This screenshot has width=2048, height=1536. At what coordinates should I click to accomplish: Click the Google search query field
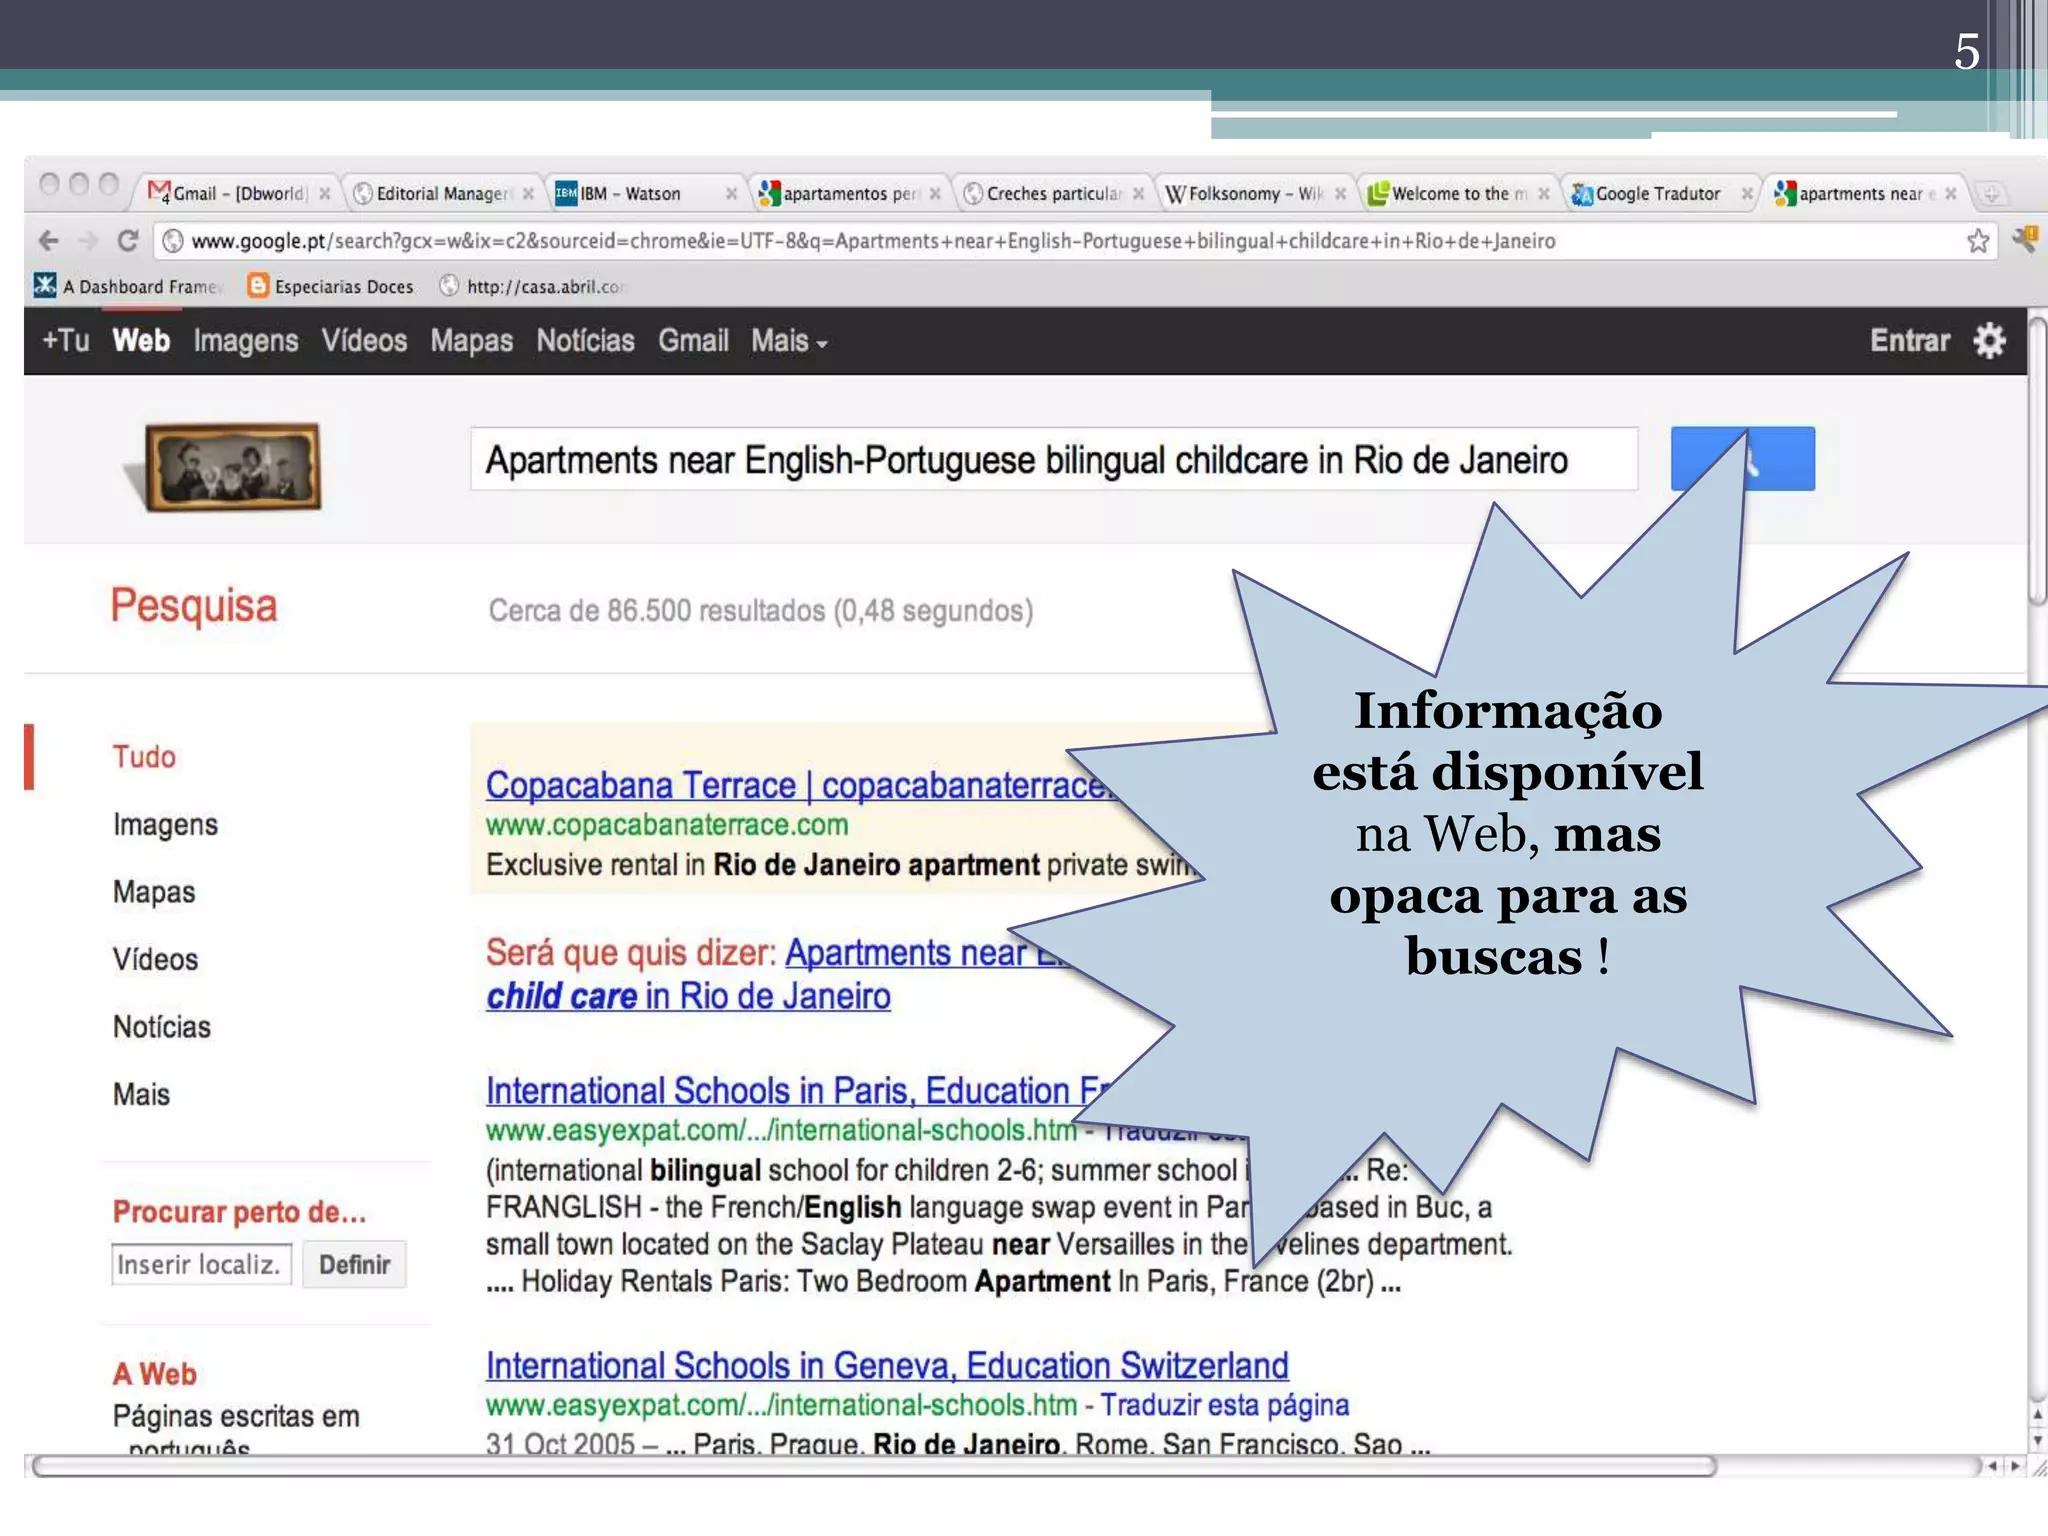(x=1054, y=459)
